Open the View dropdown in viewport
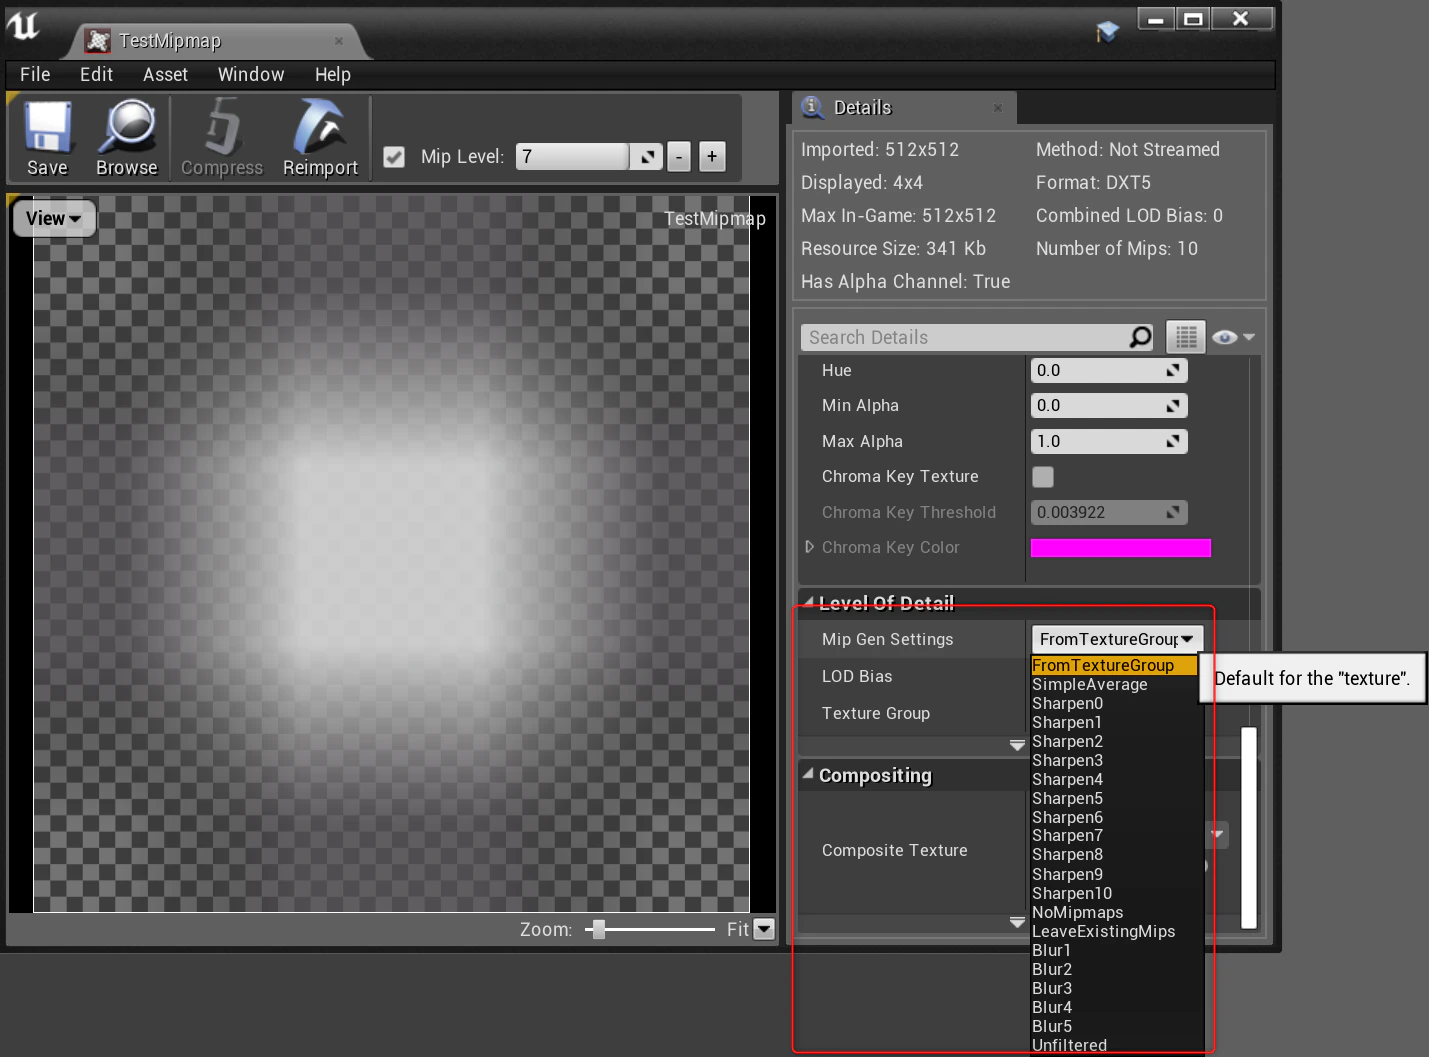This screenshot has height=1057, width=1429. coord(54,218)
